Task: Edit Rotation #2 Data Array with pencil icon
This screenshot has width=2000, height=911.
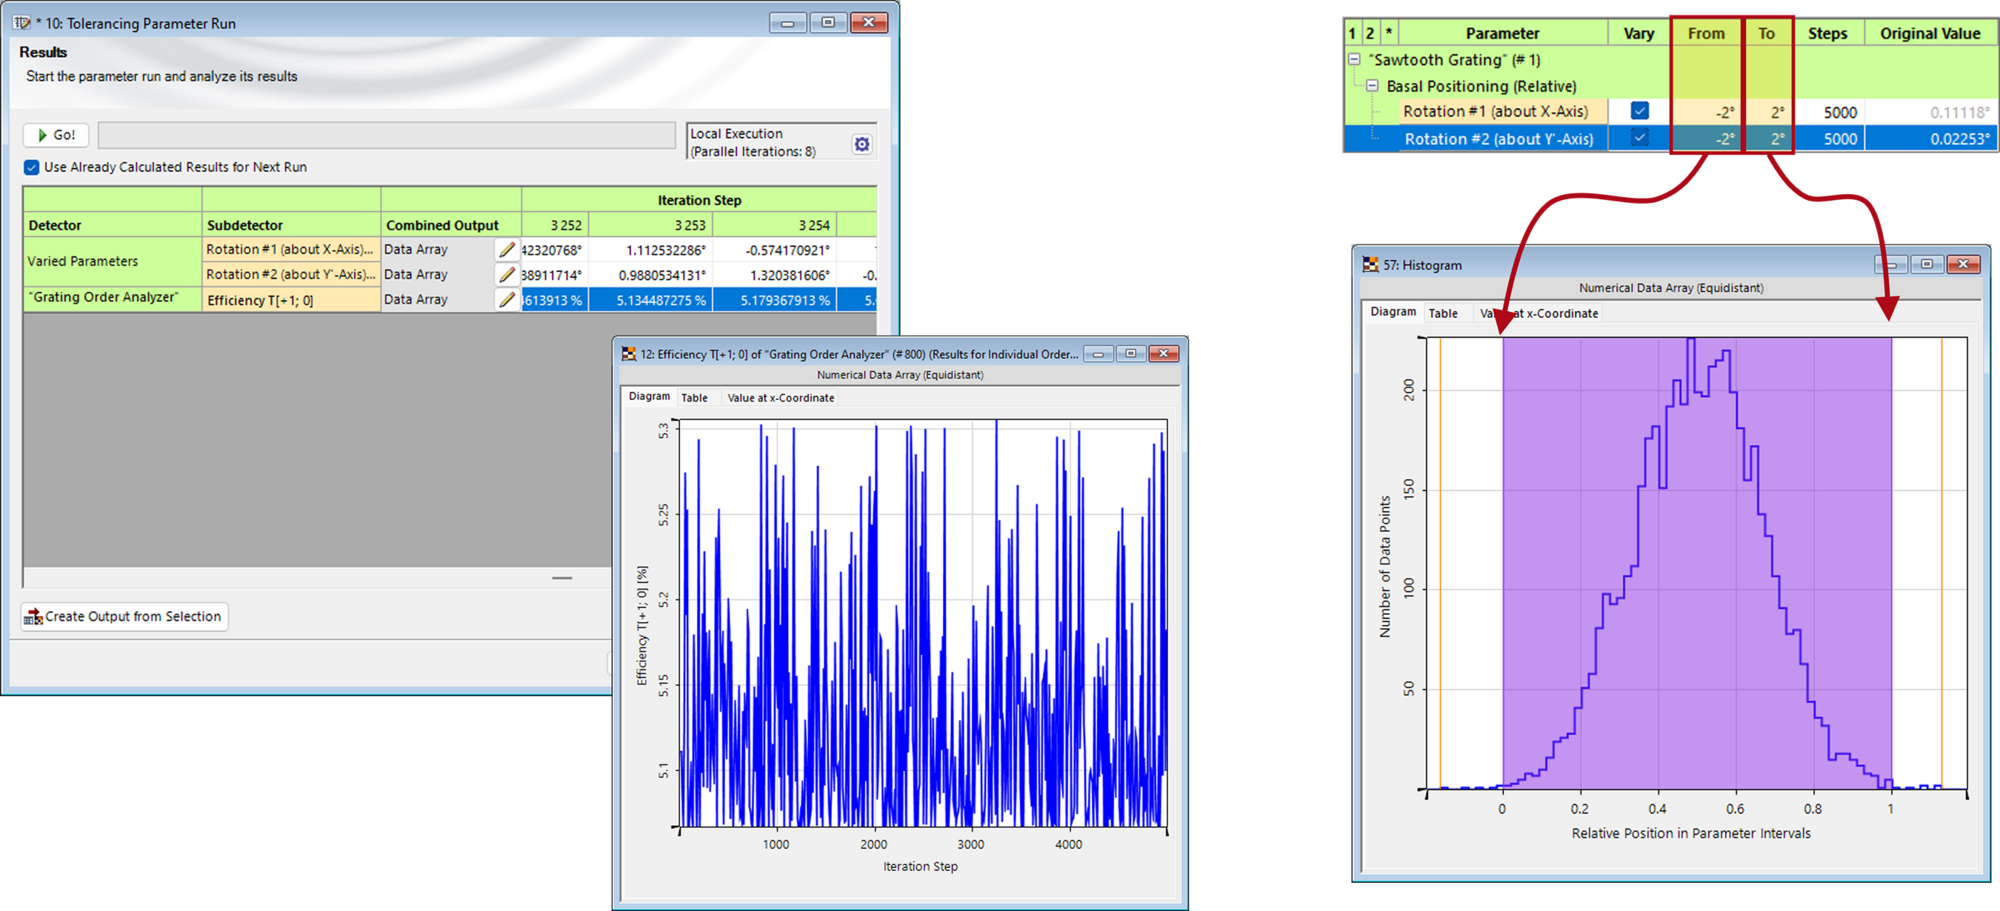Action: (507, 274)
